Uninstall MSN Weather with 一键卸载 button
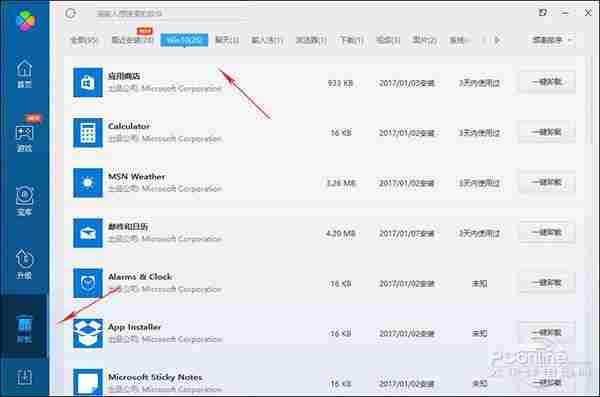This screenshot has height=397, width=600. (x=547, y=182)
